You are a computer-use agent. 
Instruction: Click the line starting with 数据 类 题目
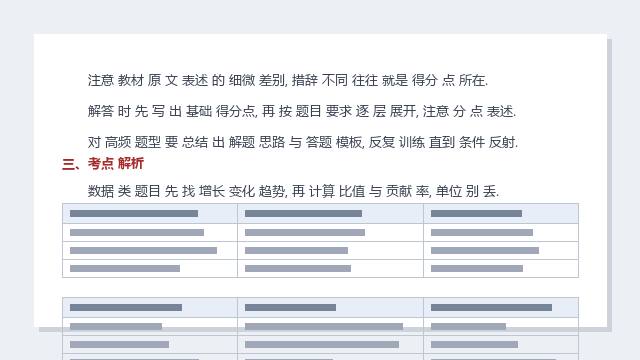point(293,191)
